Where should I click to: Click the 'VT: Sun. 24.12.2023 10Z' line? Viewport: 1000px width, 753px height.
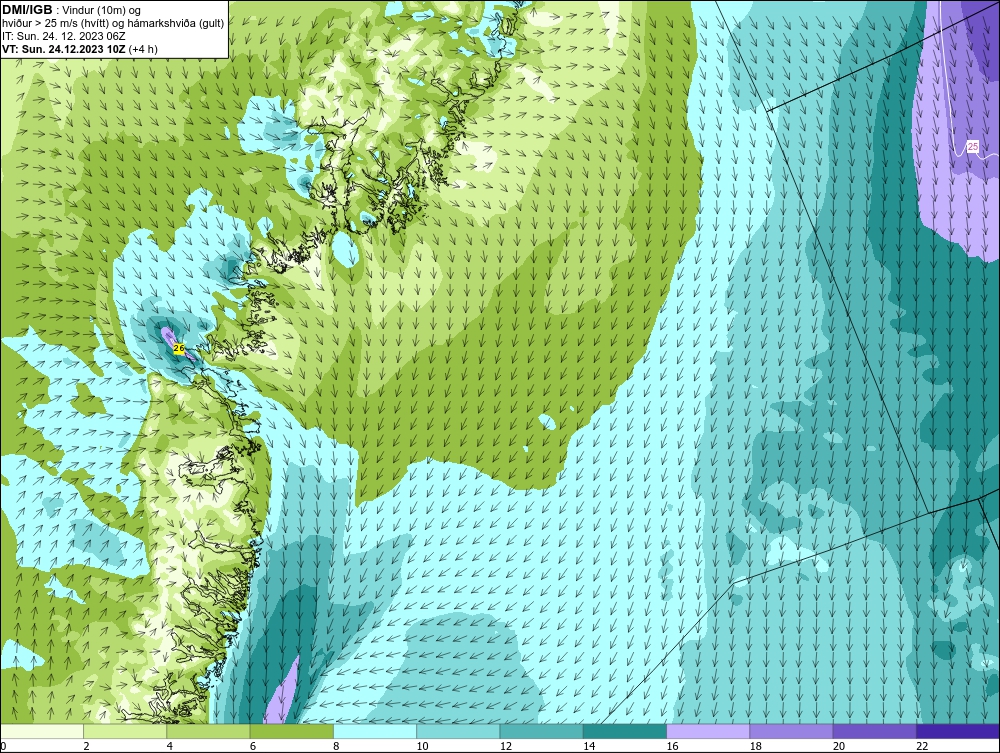[64, 49]
